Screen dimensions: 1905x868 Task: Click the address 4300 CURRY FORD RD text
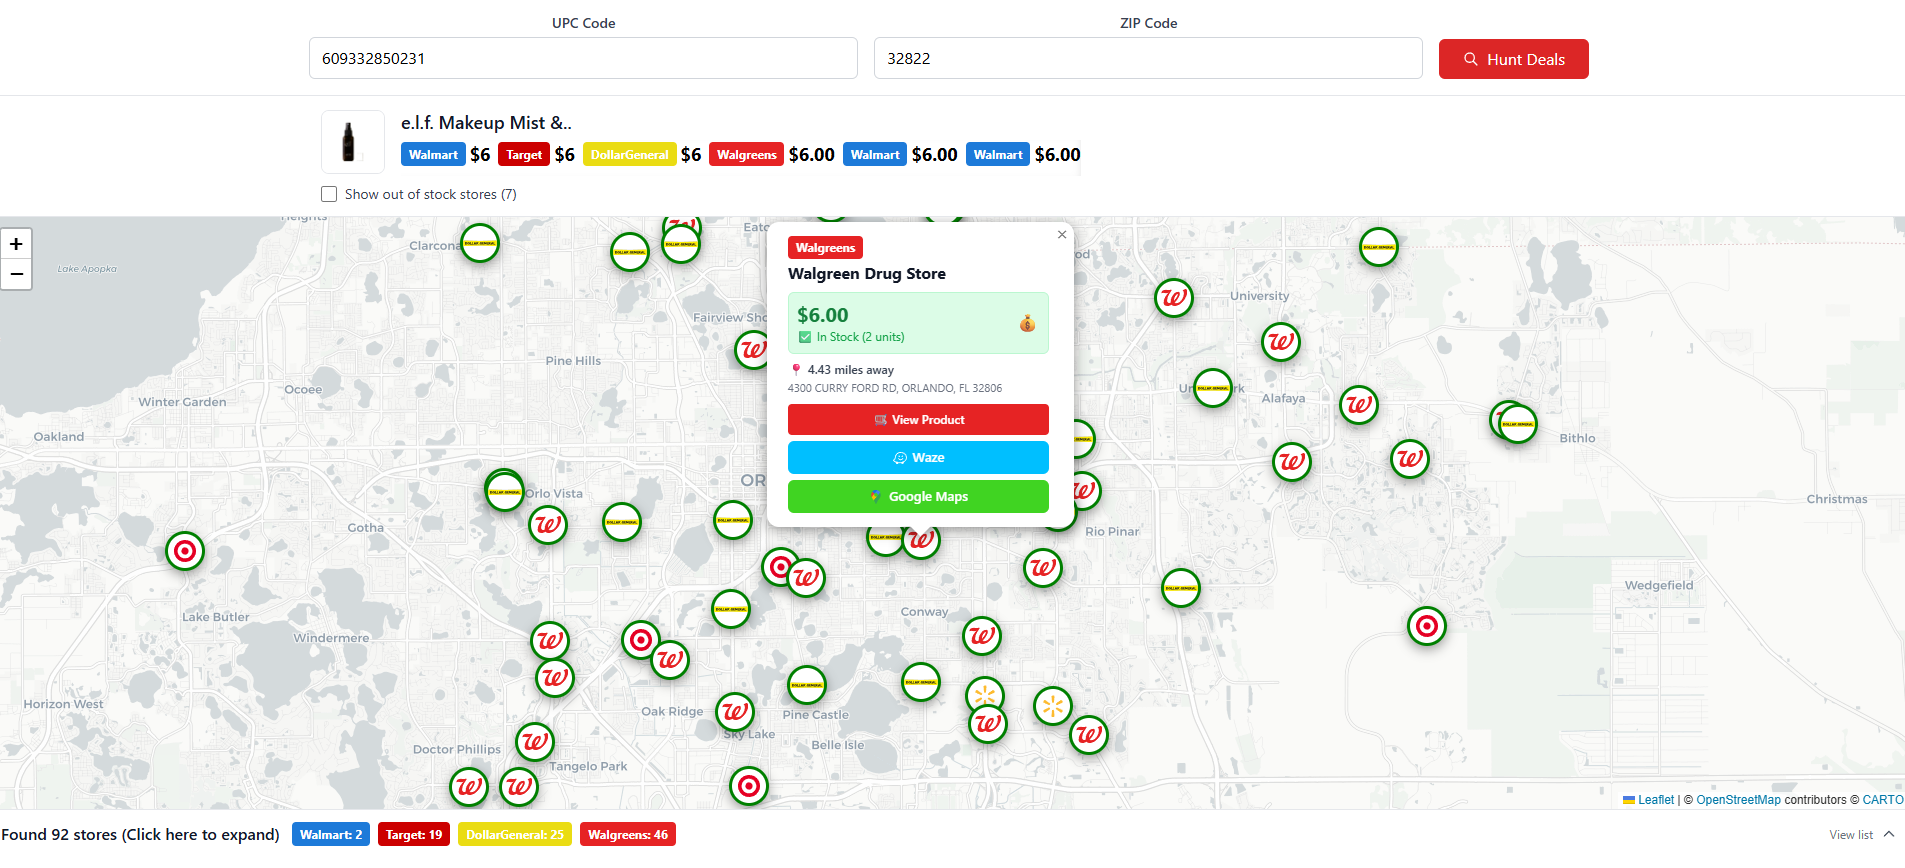tap(895, 388)
